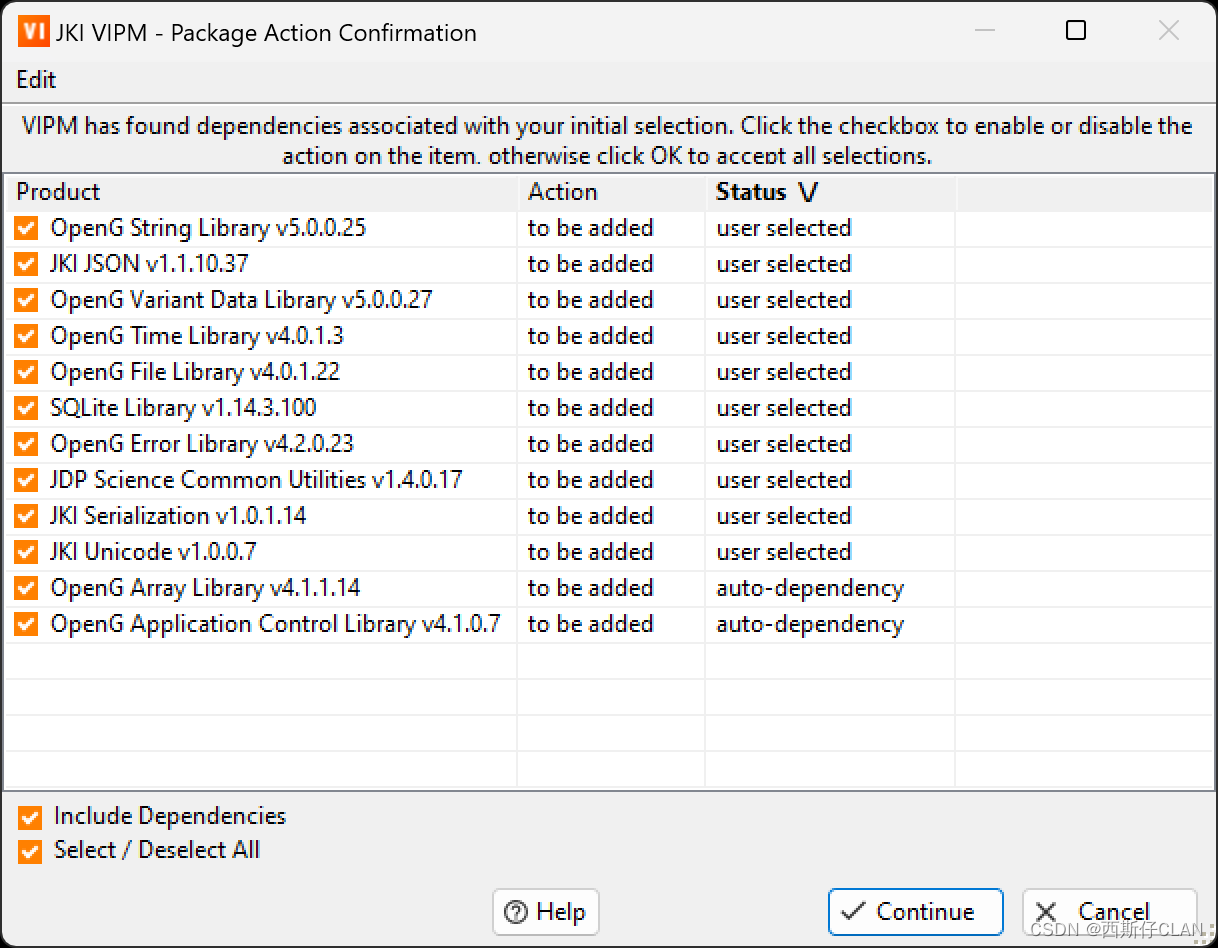Viewport: 1218px width, 948px height.
Task: Uncheck JKI JSON v1.1.10.37
Action: (26, 264)
